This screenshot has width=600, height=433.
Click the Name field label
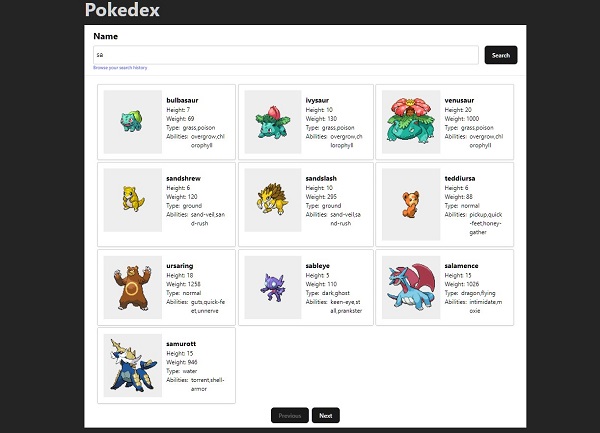coord(106,36)
